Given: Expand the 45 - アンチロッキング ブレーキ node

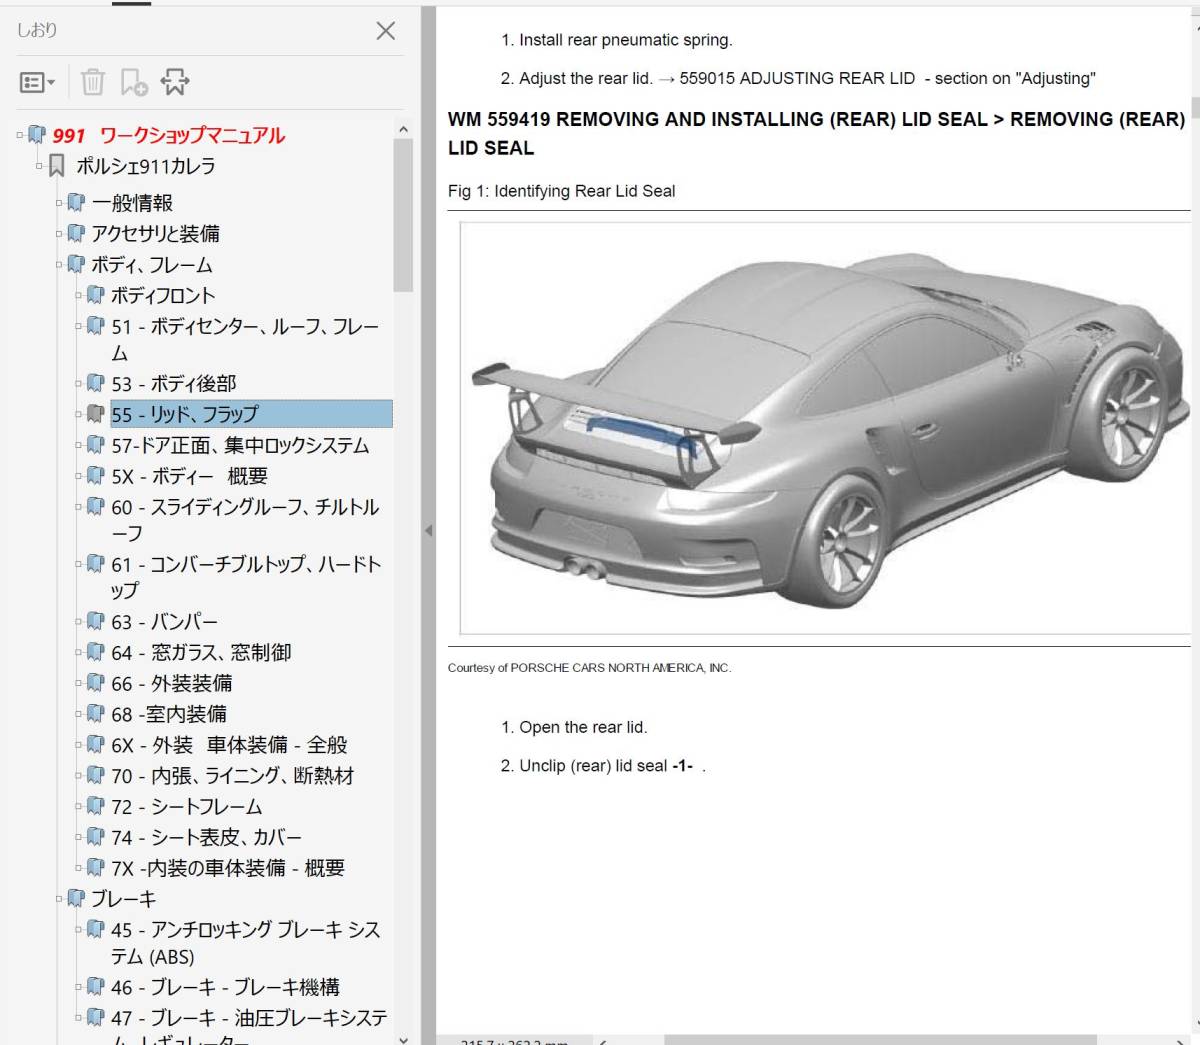Looking at the screenshot, I should pyautogui.click(x=79, y=930).
